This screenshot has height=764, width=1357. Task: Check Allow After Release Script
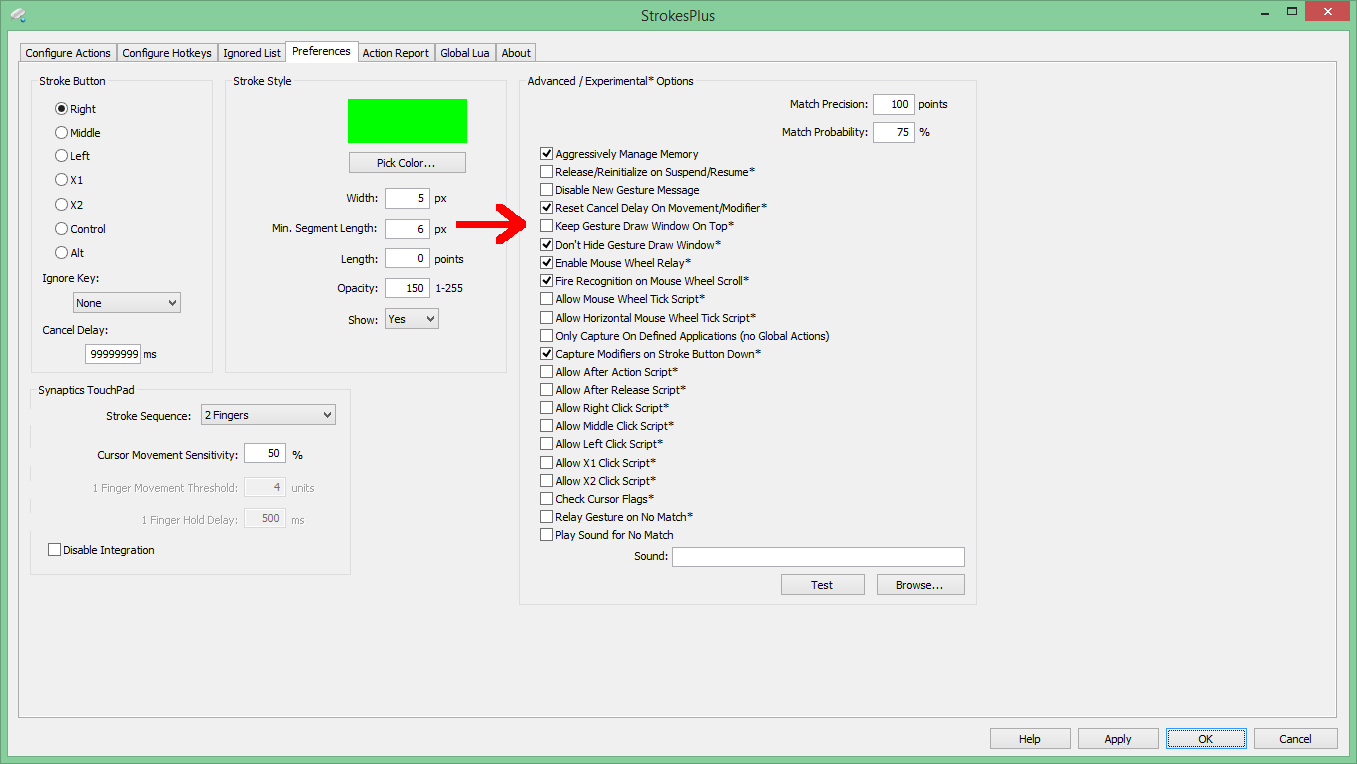(x=547, y=390)
